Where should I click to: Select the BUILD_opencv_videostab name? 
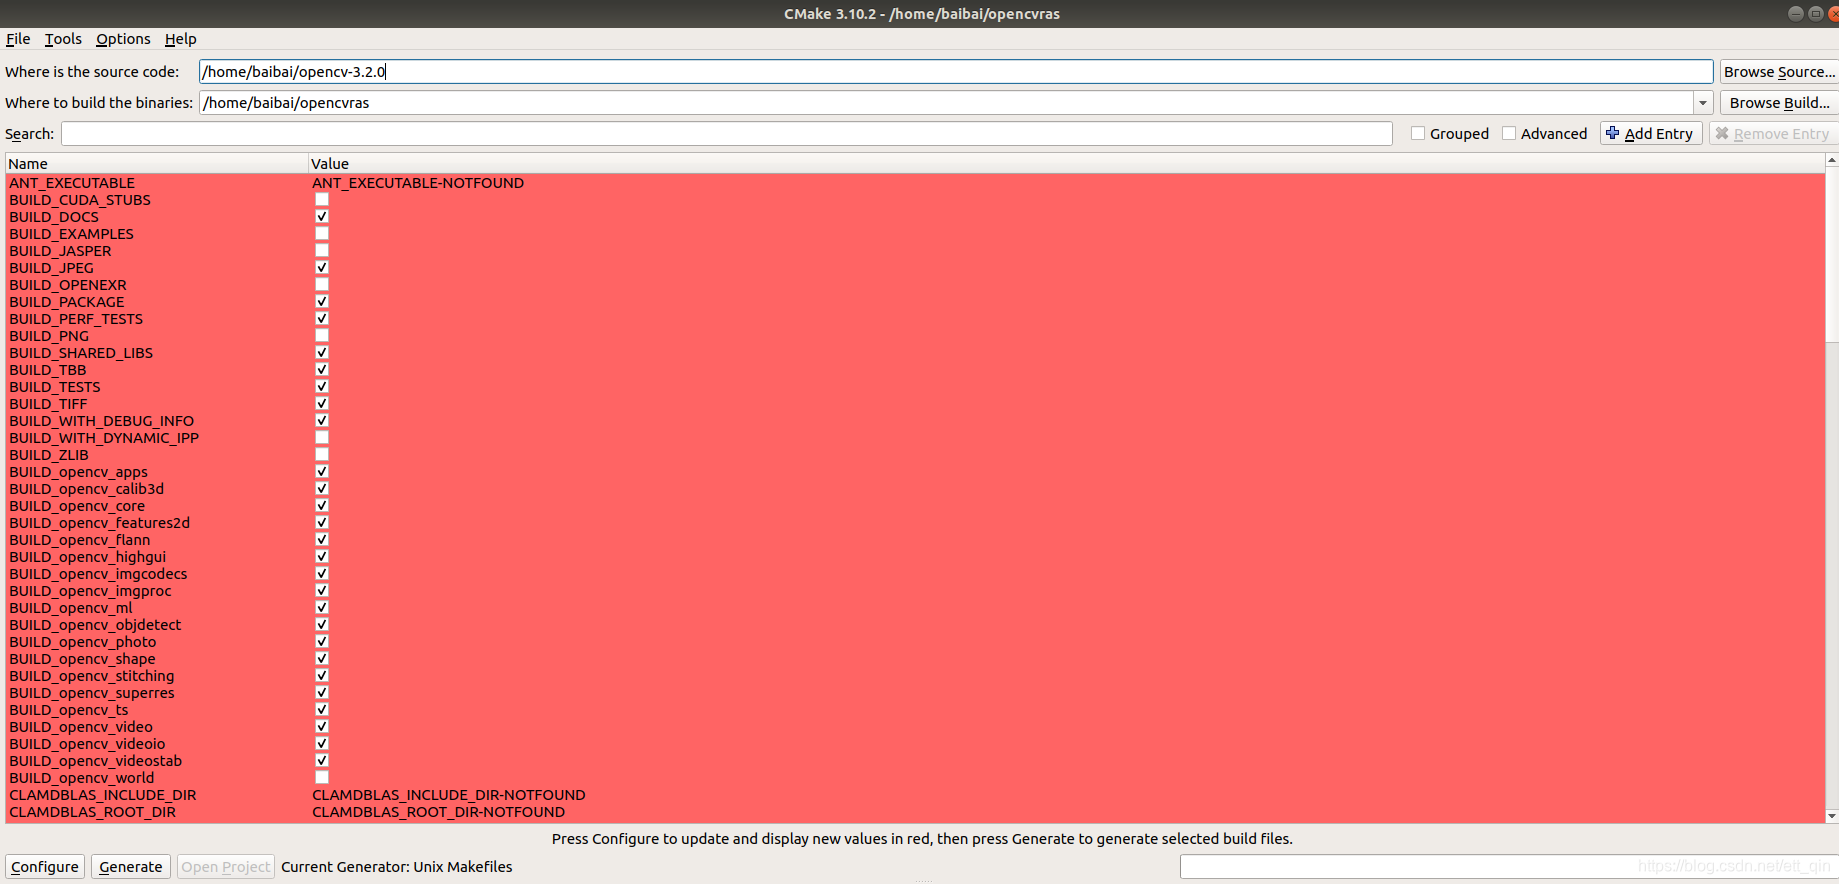point(96,761)
